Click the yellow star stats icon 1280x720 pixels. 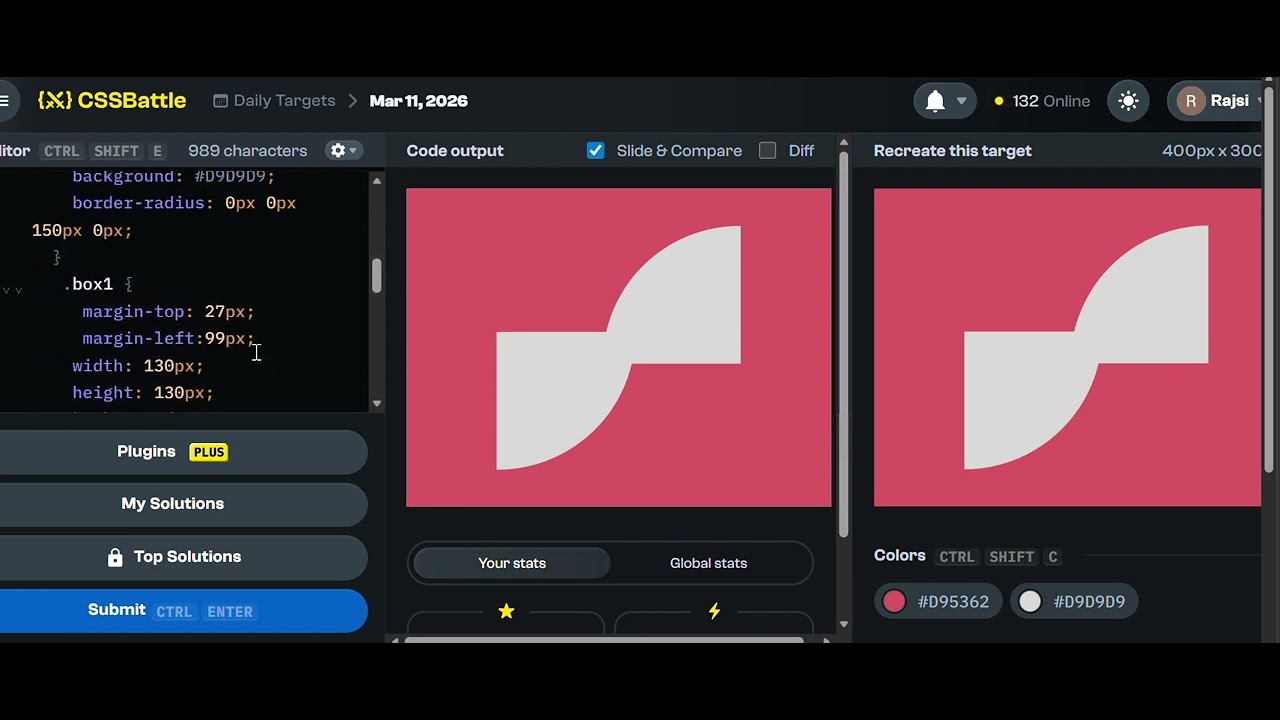click(506, 611)
